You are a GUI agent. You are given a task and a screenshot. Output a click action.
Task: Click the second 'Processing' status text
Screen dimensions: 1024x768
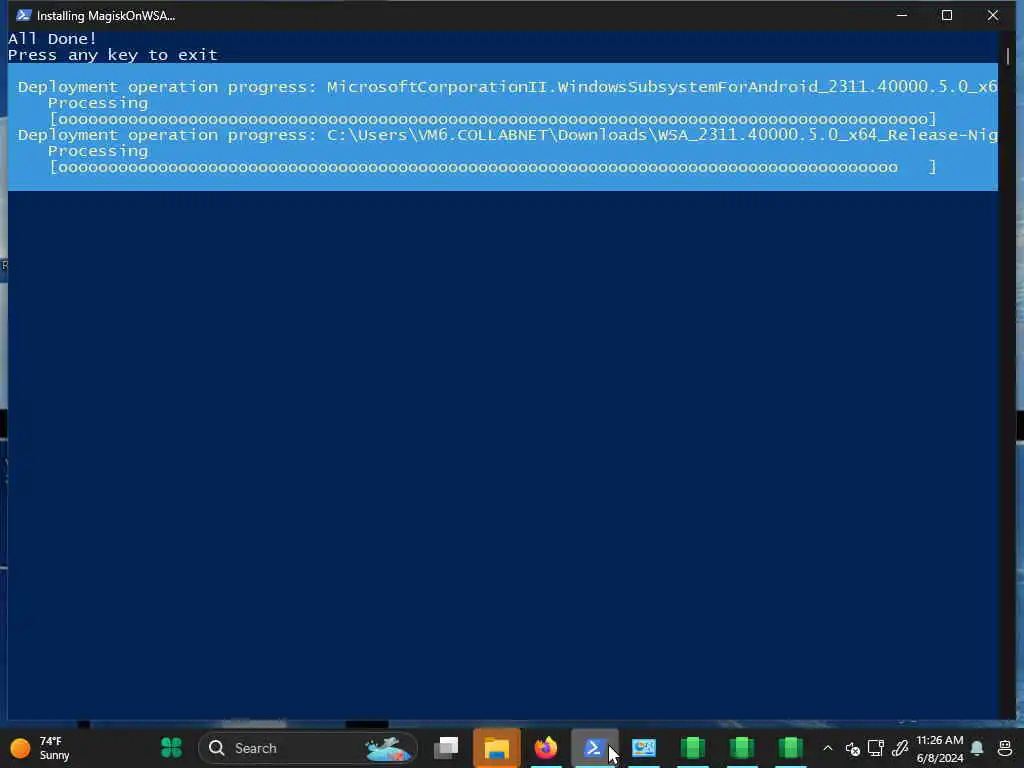click(98, 152)
